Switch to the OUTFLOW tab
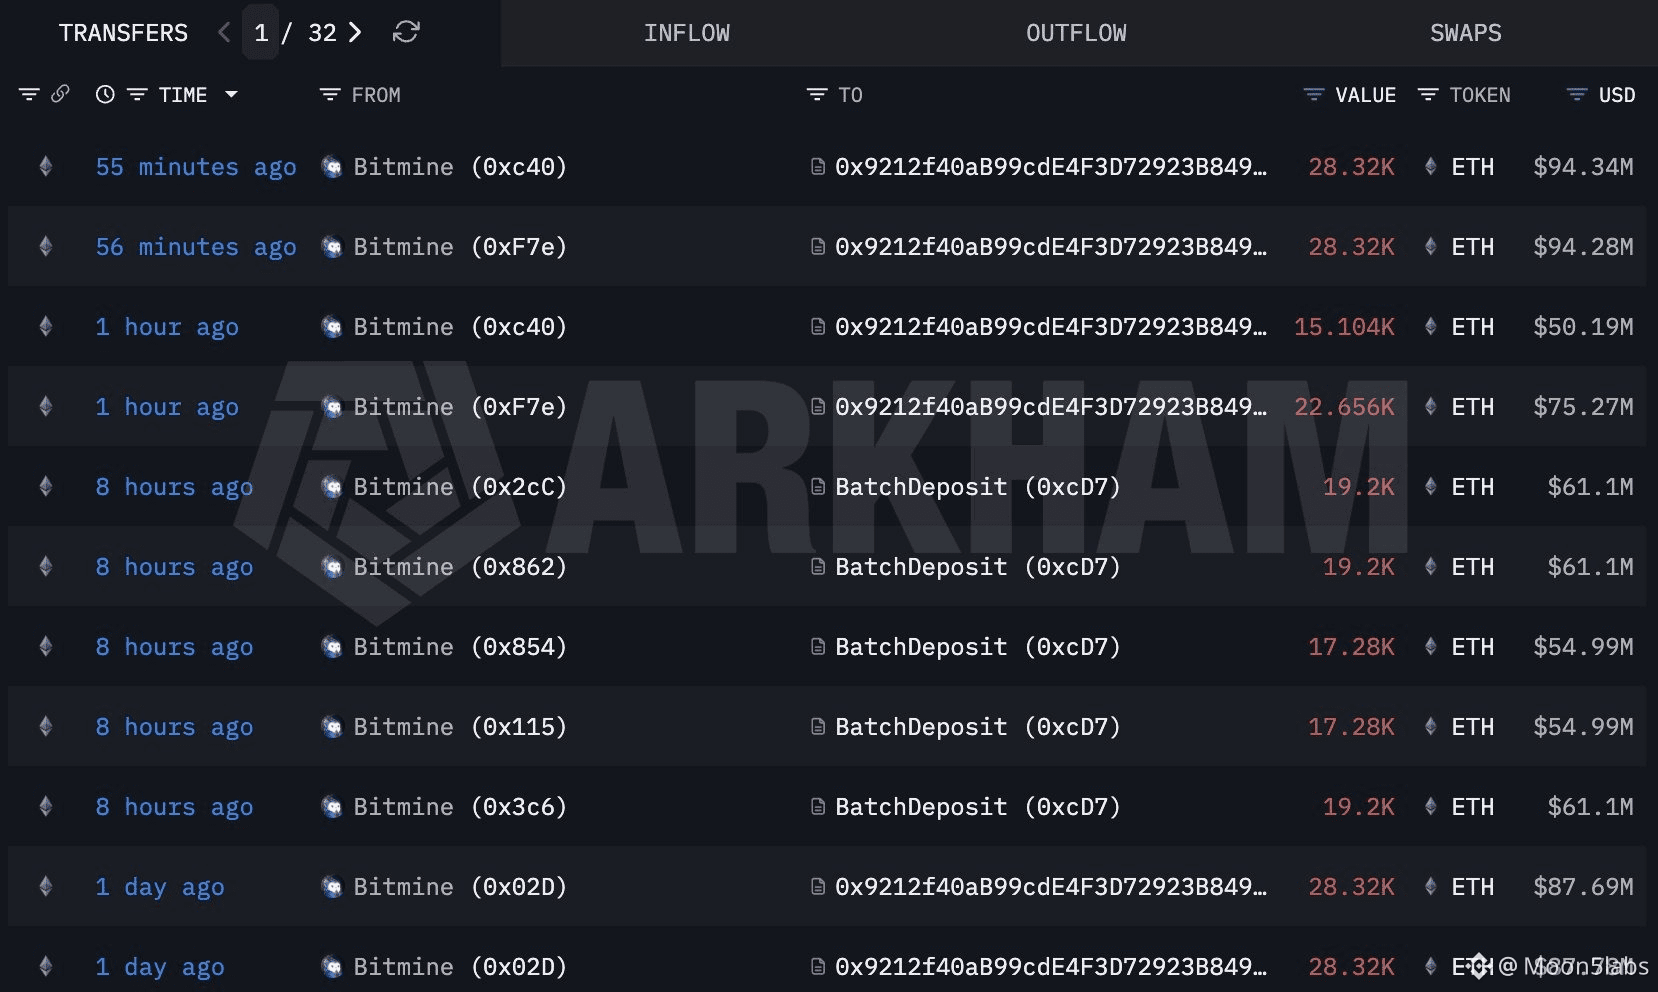This screenshot has height=992, width=1658. coord(1075,32)
